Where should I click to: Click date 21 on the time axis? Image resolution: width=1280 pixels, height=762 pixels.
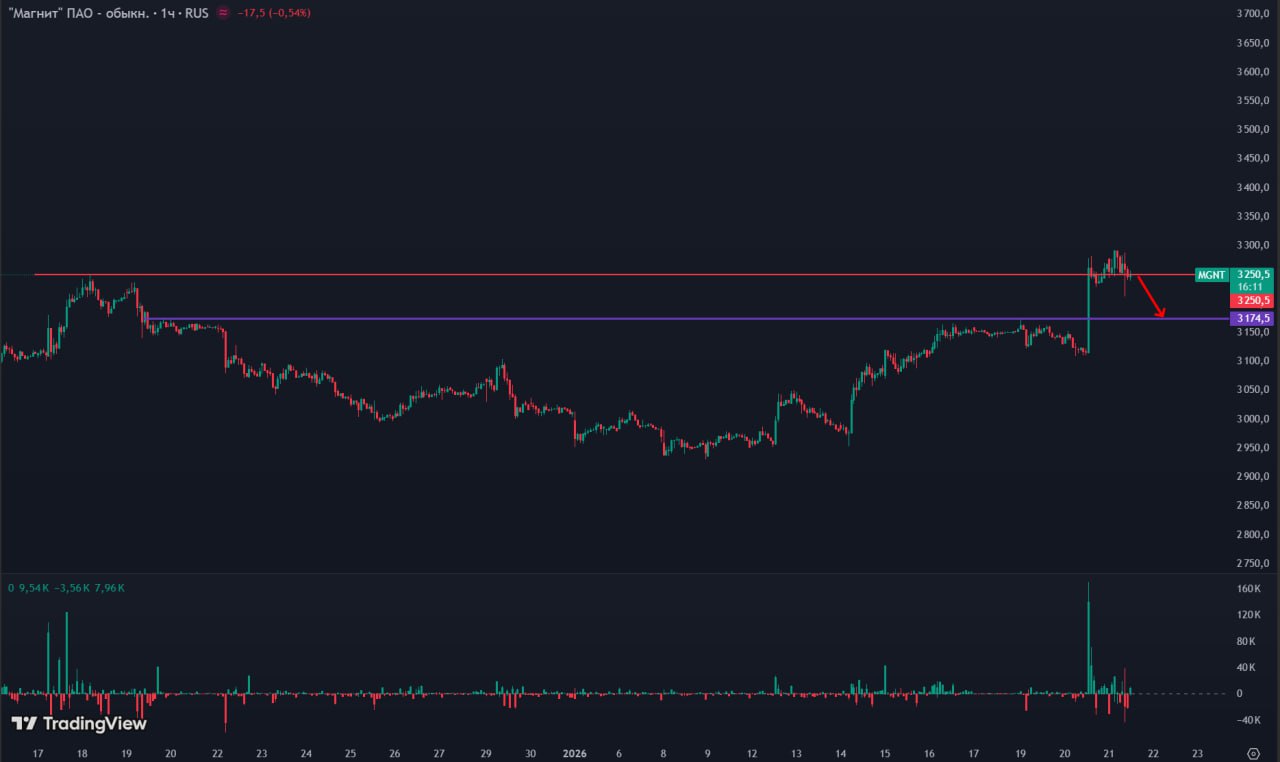(1108, 753)
